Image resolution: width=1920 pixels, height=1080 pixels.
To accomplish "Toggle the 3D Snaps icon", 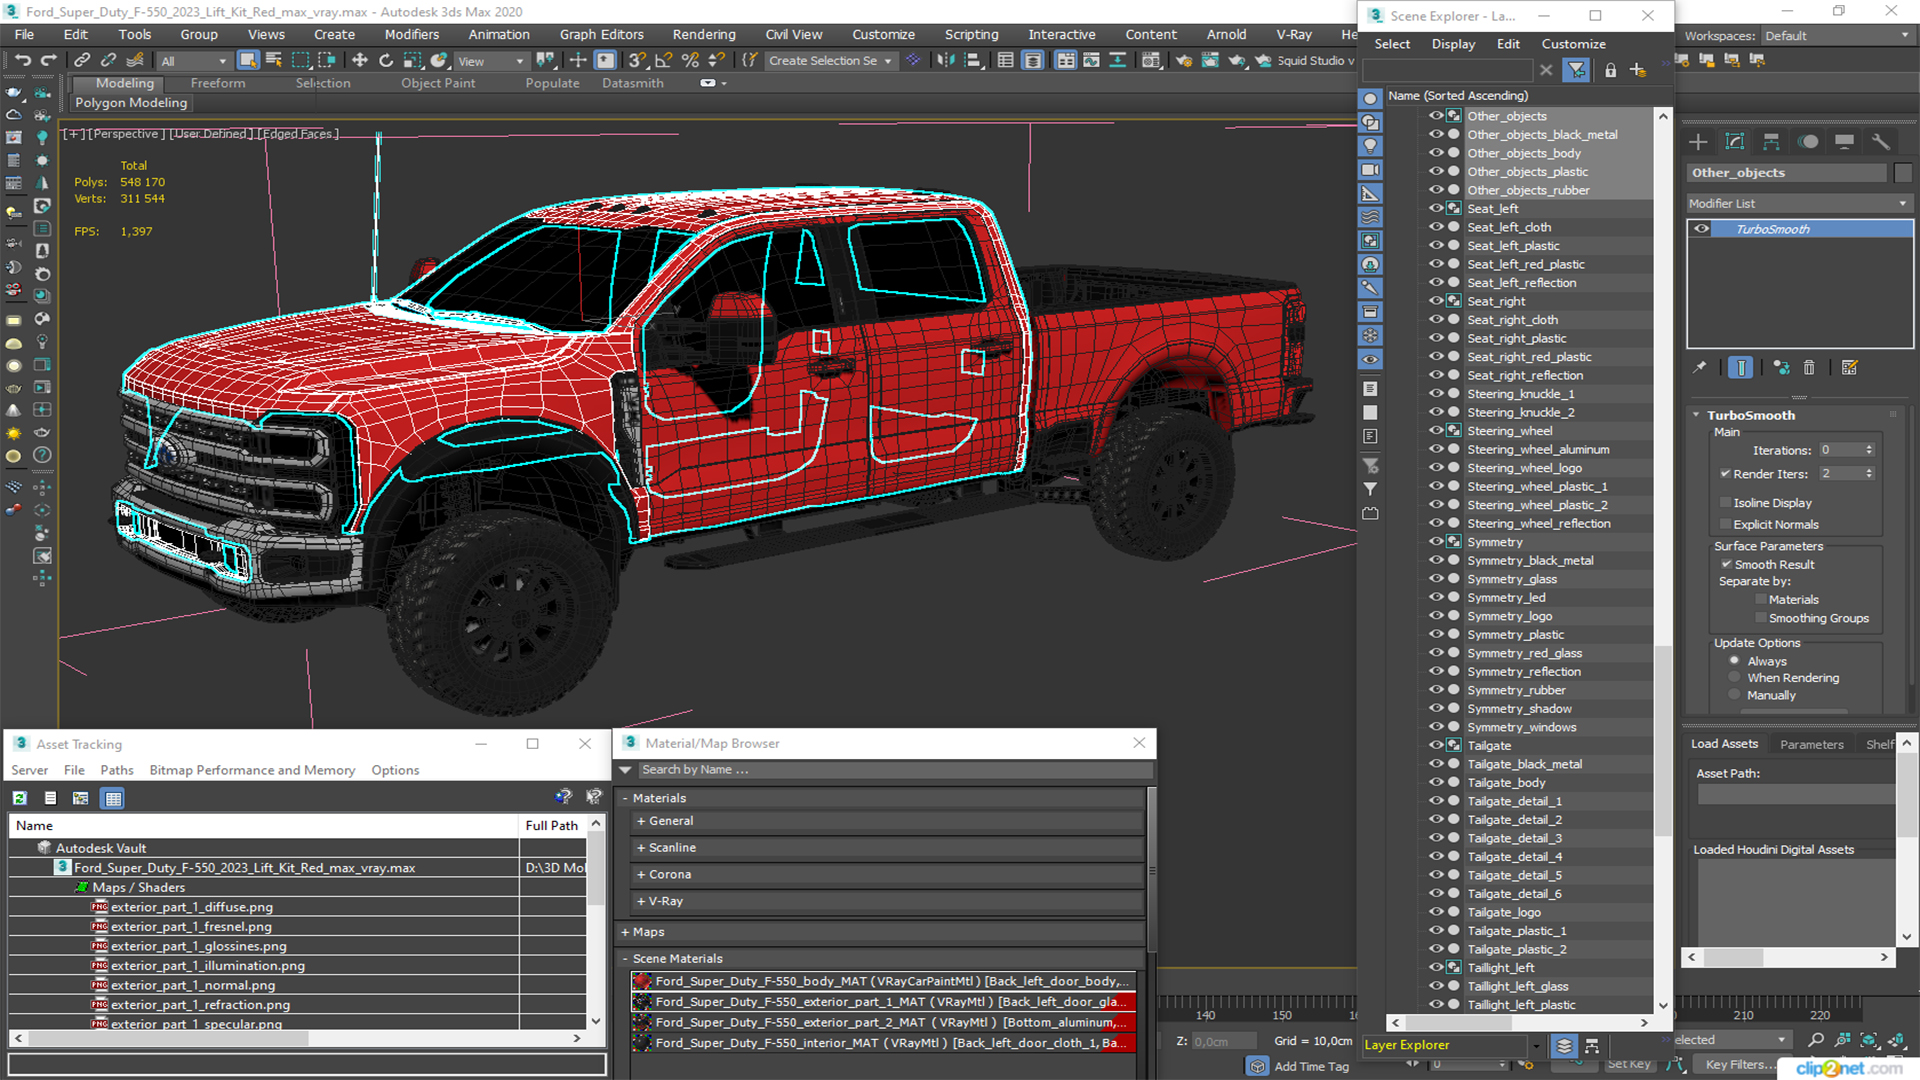I will 637,61.
